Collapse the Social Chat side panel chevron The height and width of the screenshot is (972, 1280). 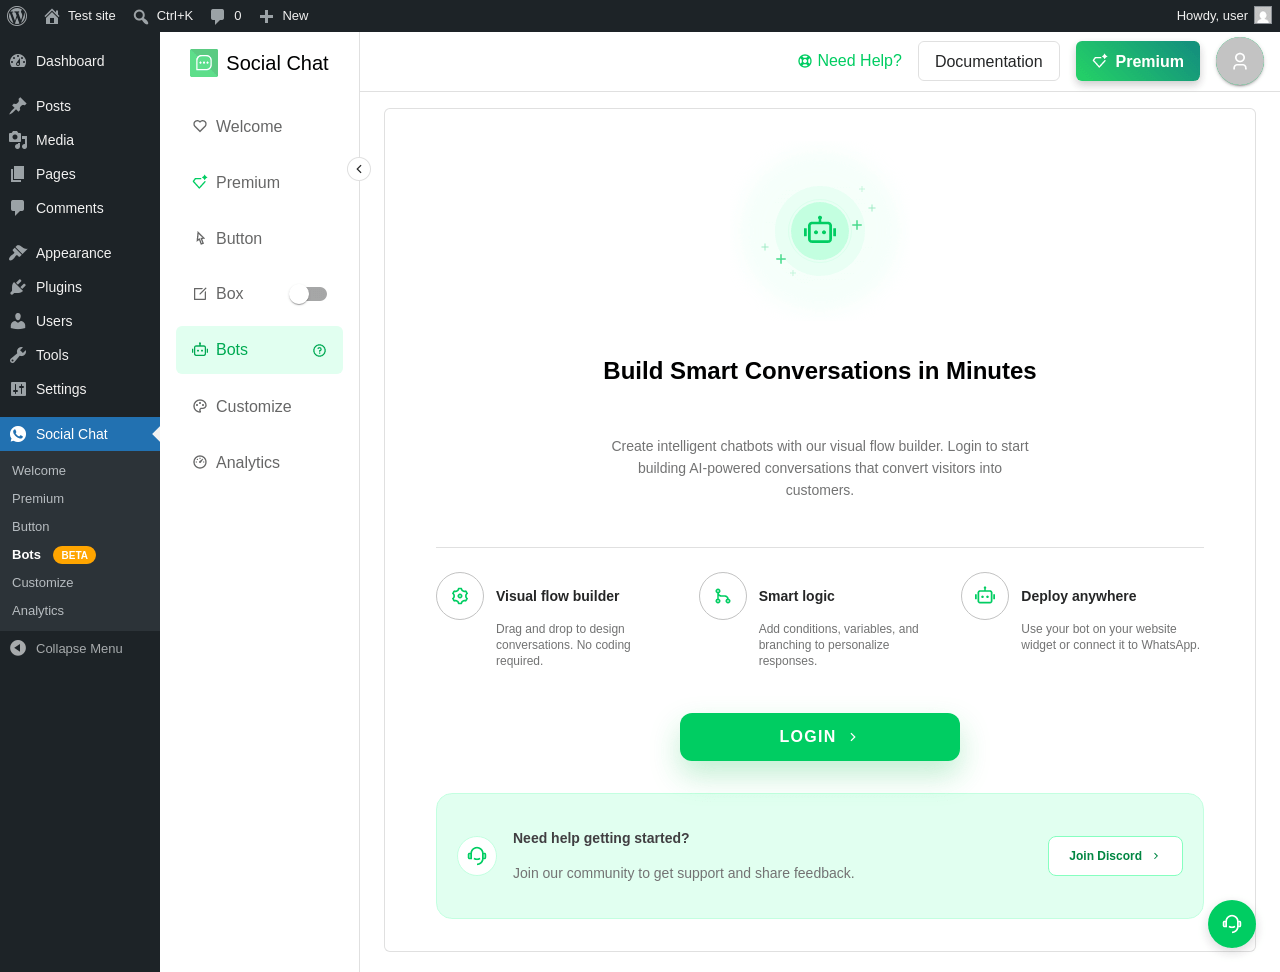(x=359, y=169)
